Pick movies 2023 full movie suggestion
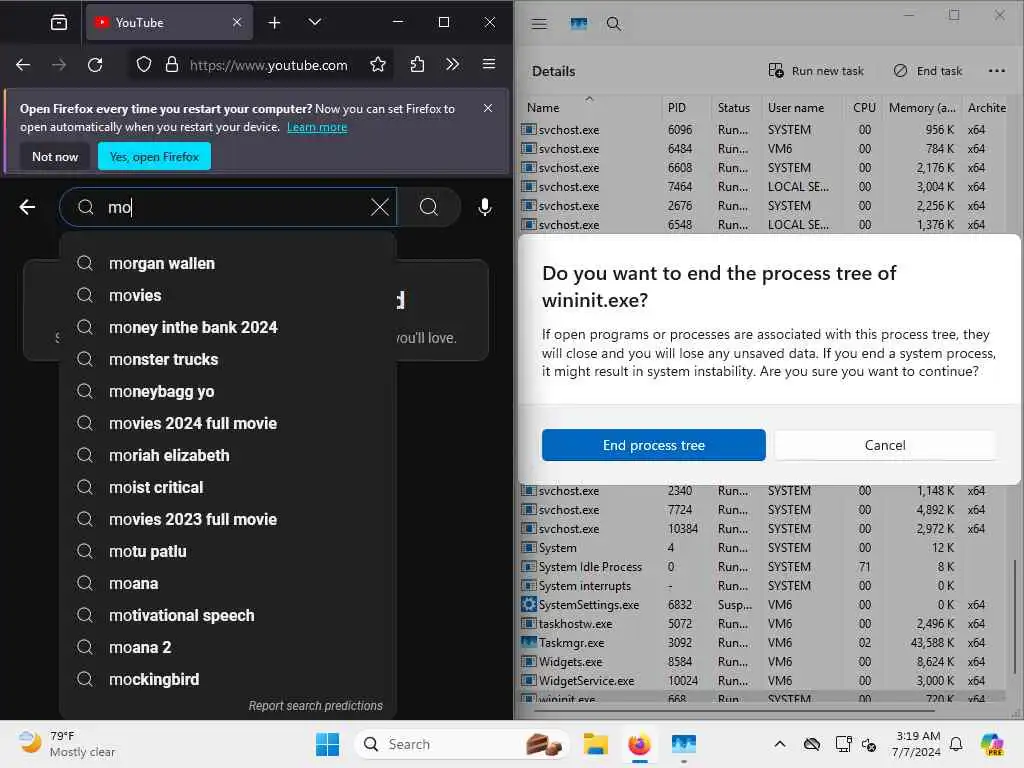This screenshot has height=768, width=1024. 228,519
